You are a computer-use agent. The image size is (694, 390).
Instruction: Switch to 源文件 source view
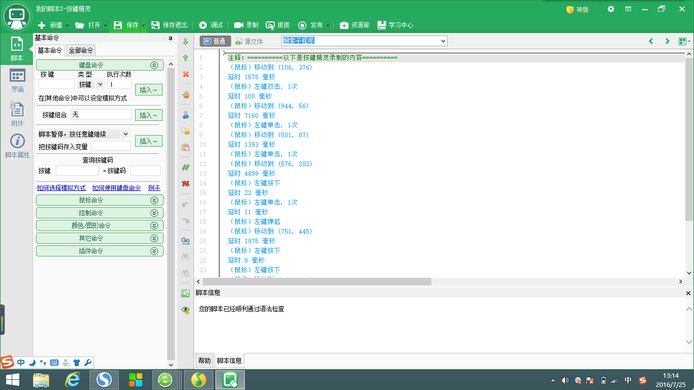click(x=249, y=41)
